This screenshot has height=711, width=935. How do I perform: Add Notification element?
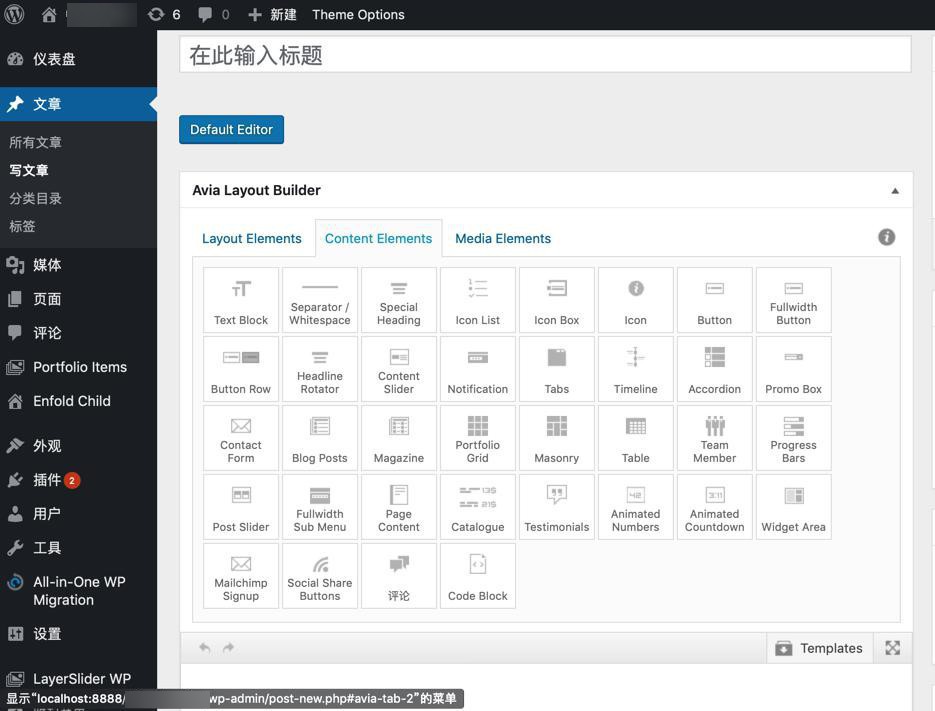point(478,369)
